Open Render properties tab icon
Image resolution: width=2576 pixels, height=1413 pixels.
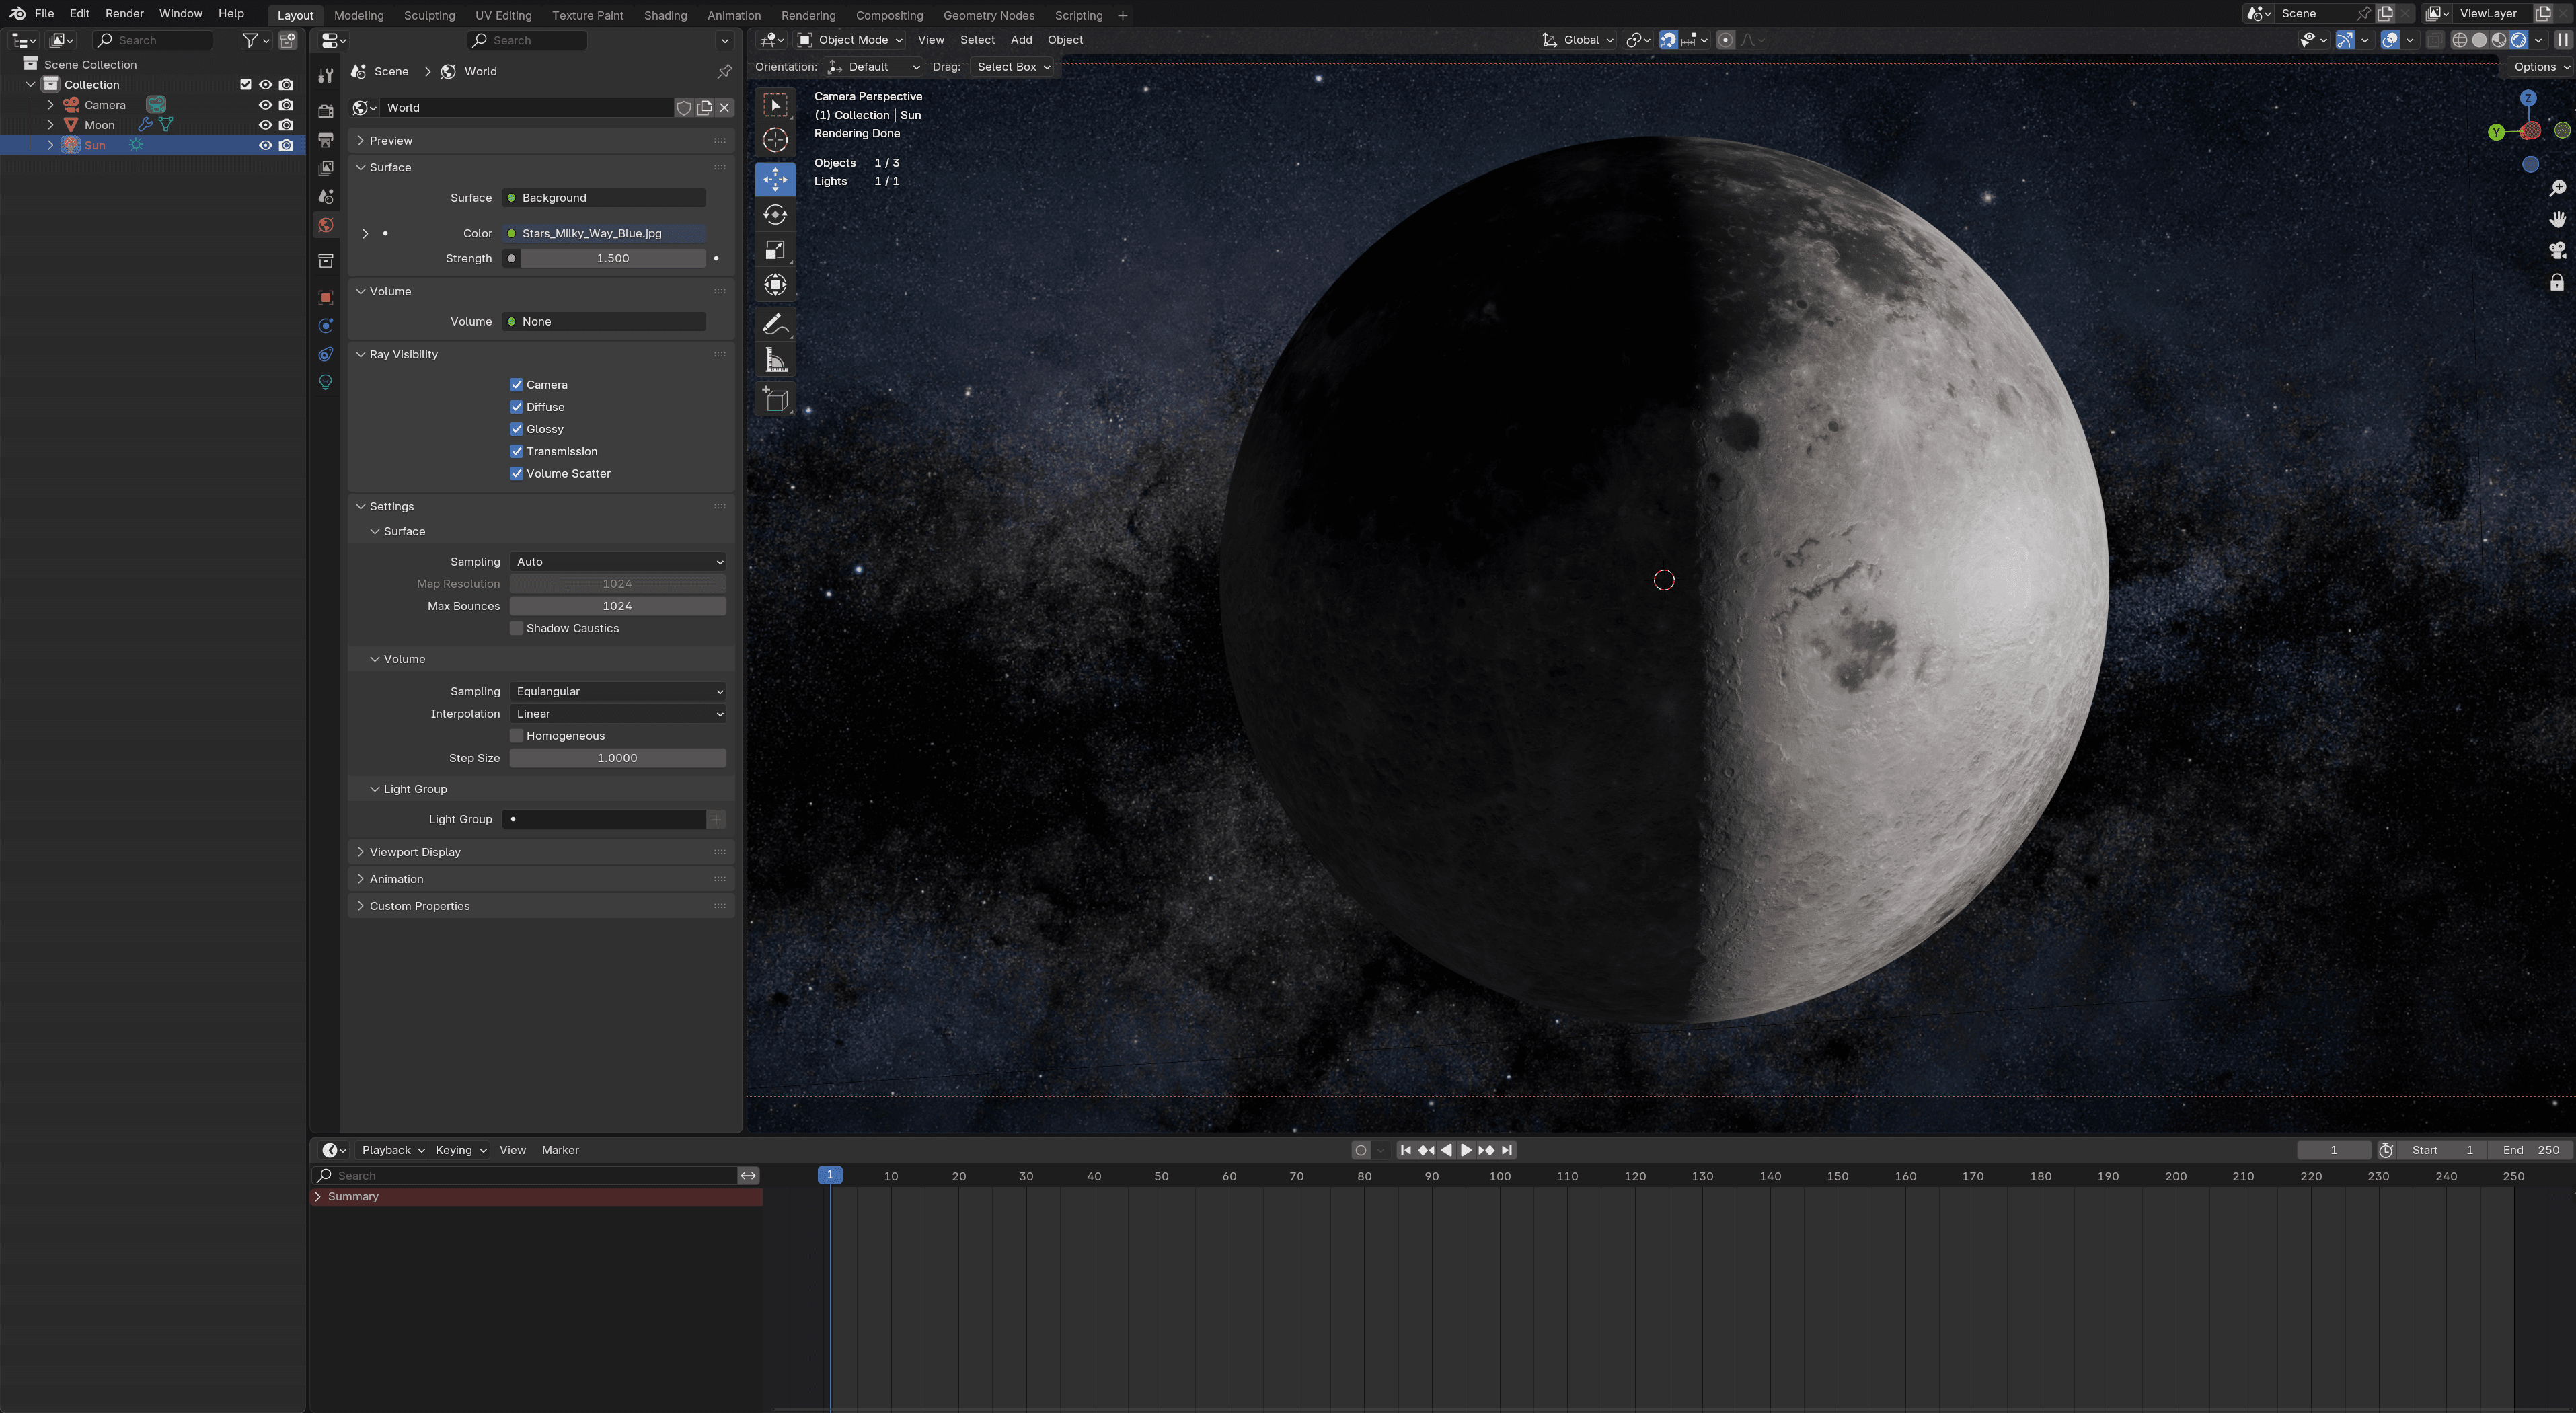click(325, 111)
